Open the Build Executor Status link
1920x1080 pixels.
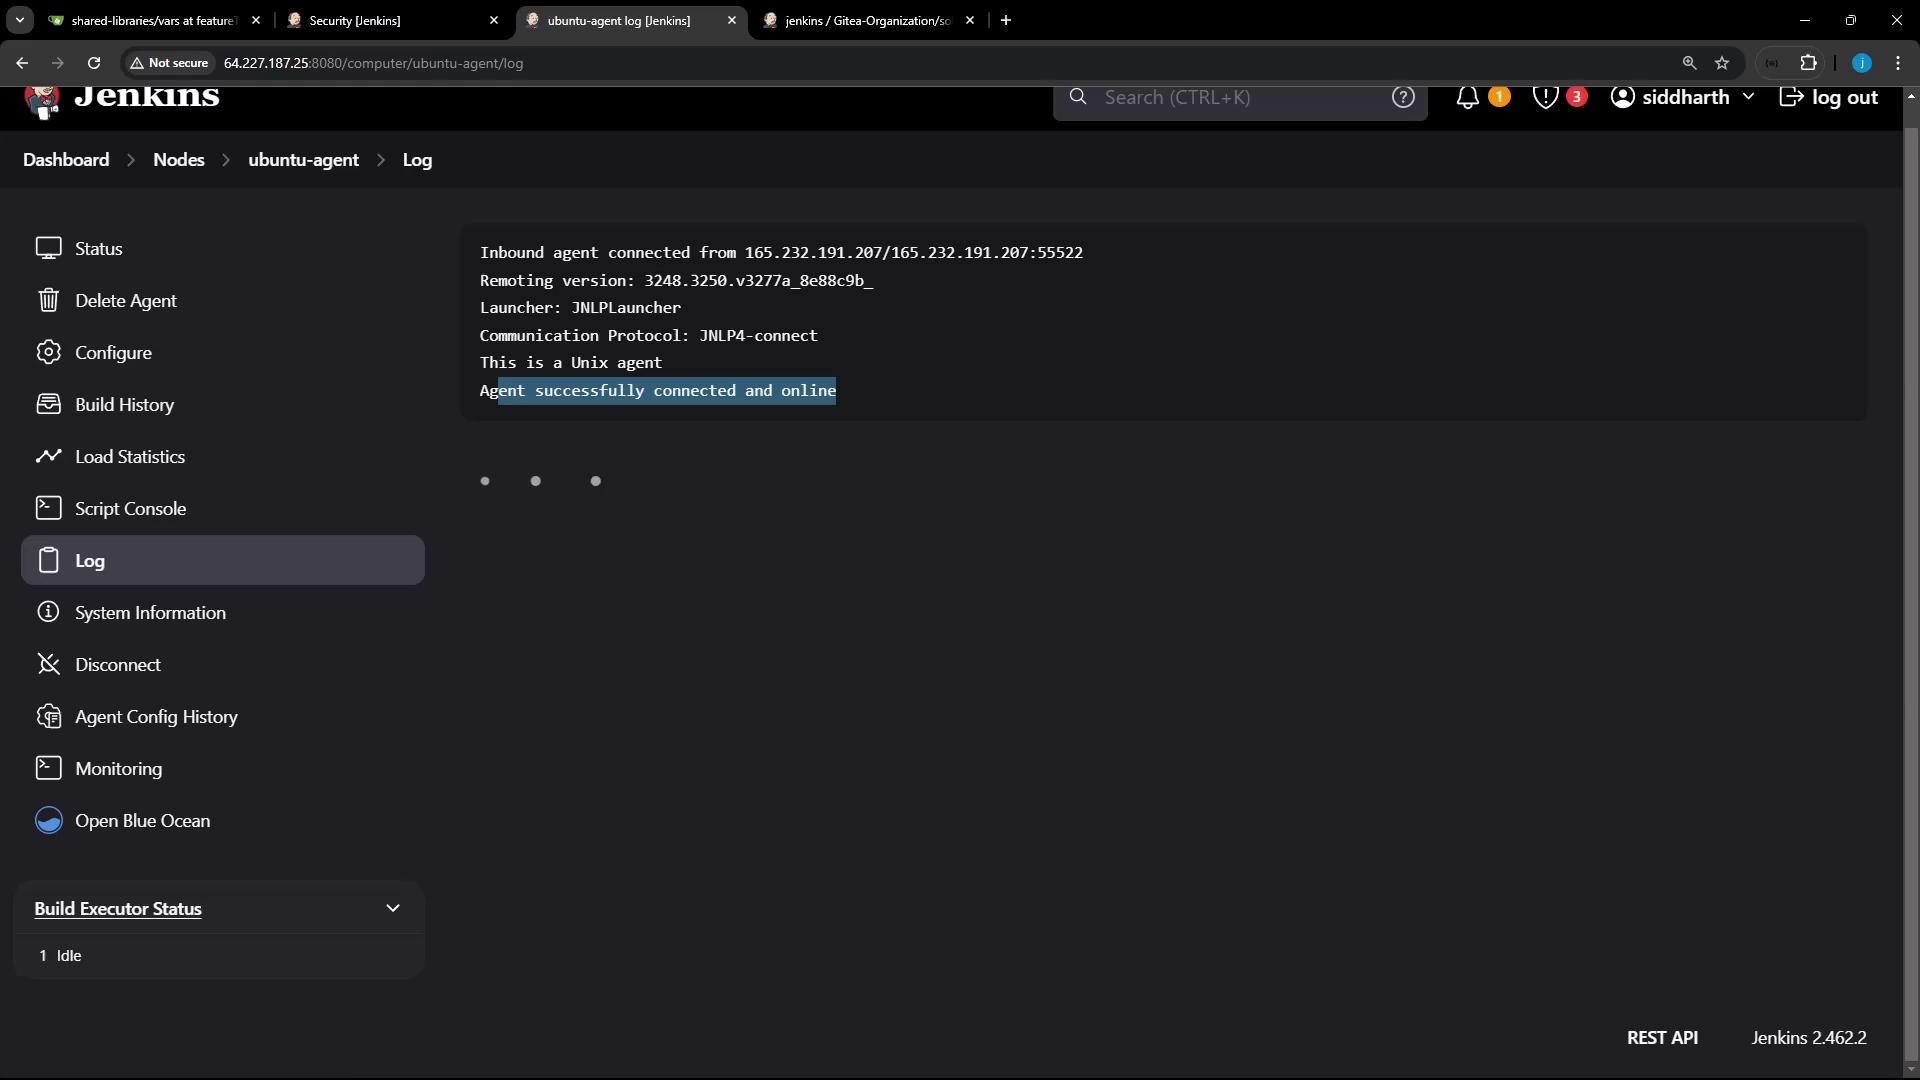pos(118,909)
